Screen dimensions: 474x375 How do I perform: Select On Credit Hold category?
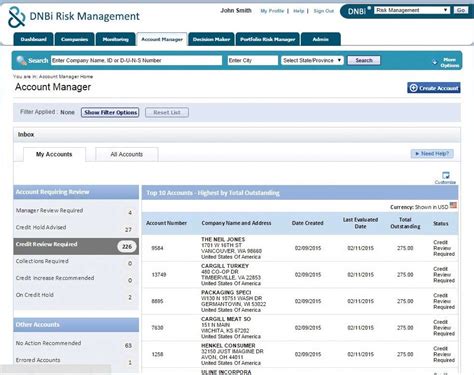(x=76, y=295)
